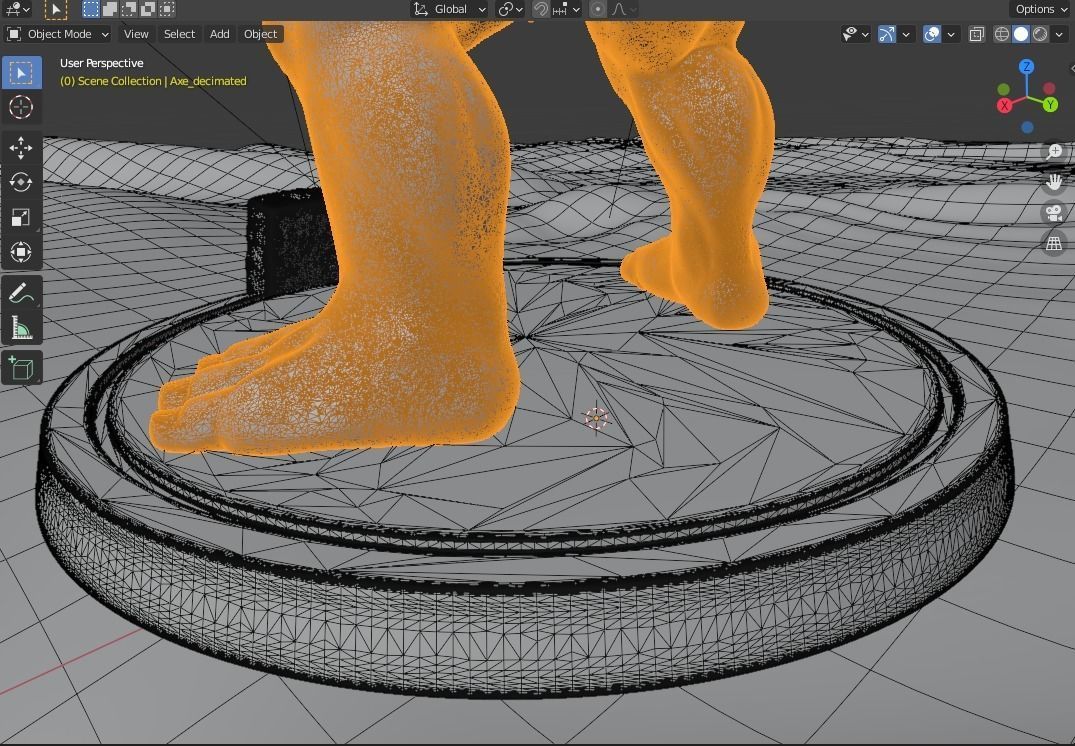Viewport: 1075px width, 746px height.
Task: Toggle viewport gizmos display
Action: (886, 34)
